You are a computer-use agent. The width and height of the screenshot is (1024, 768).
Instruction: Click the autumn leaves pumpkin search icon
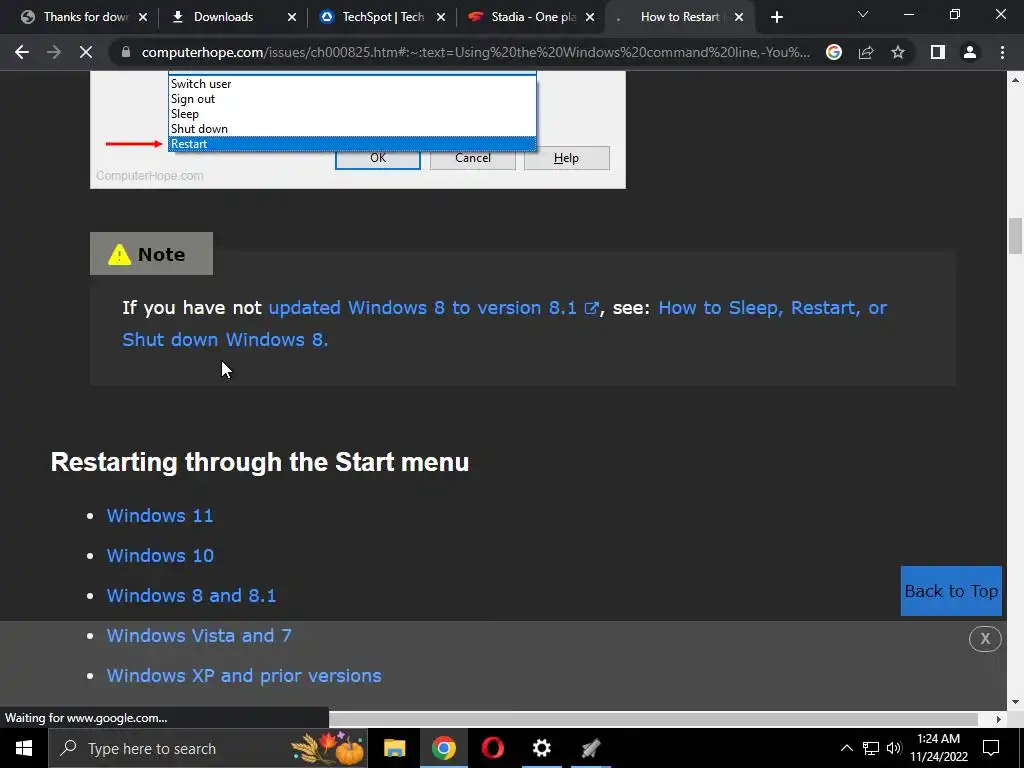click(328, 748)
